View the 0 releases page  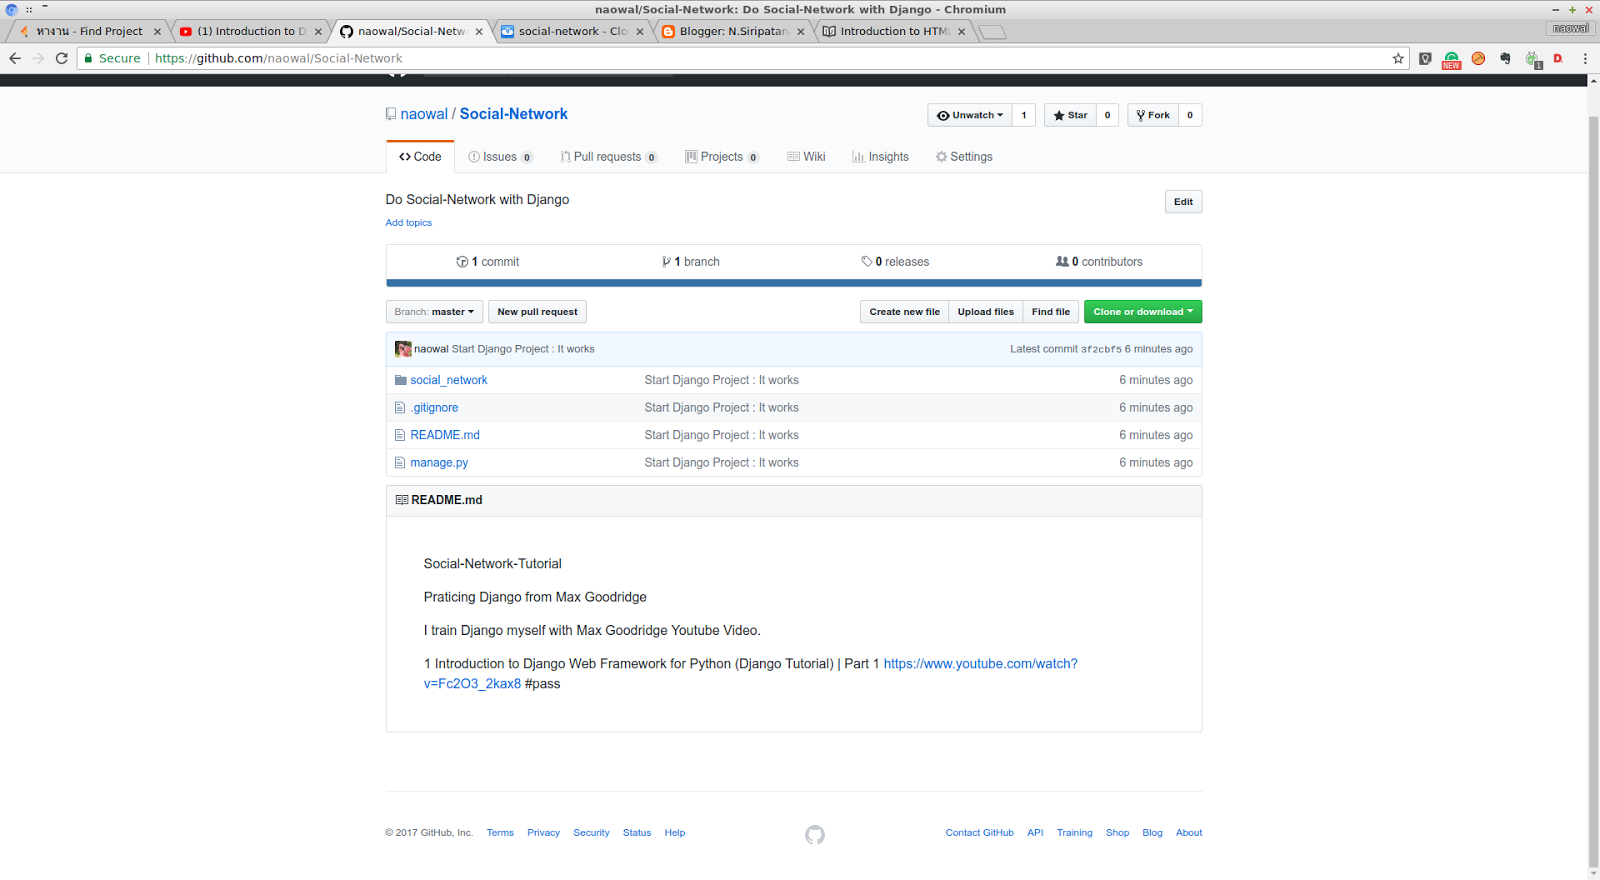click(895, 262)
